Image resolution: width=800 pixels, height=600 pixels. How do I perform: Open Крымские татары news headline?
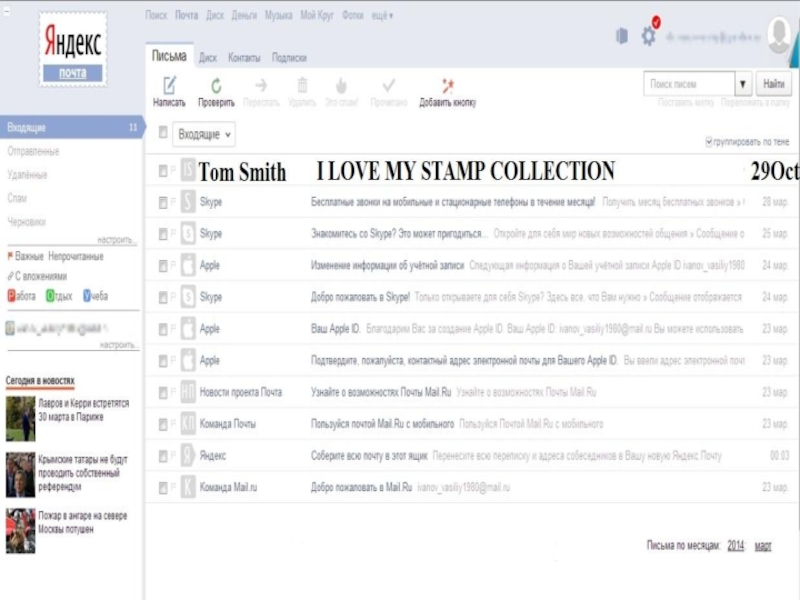pos(83,473)
